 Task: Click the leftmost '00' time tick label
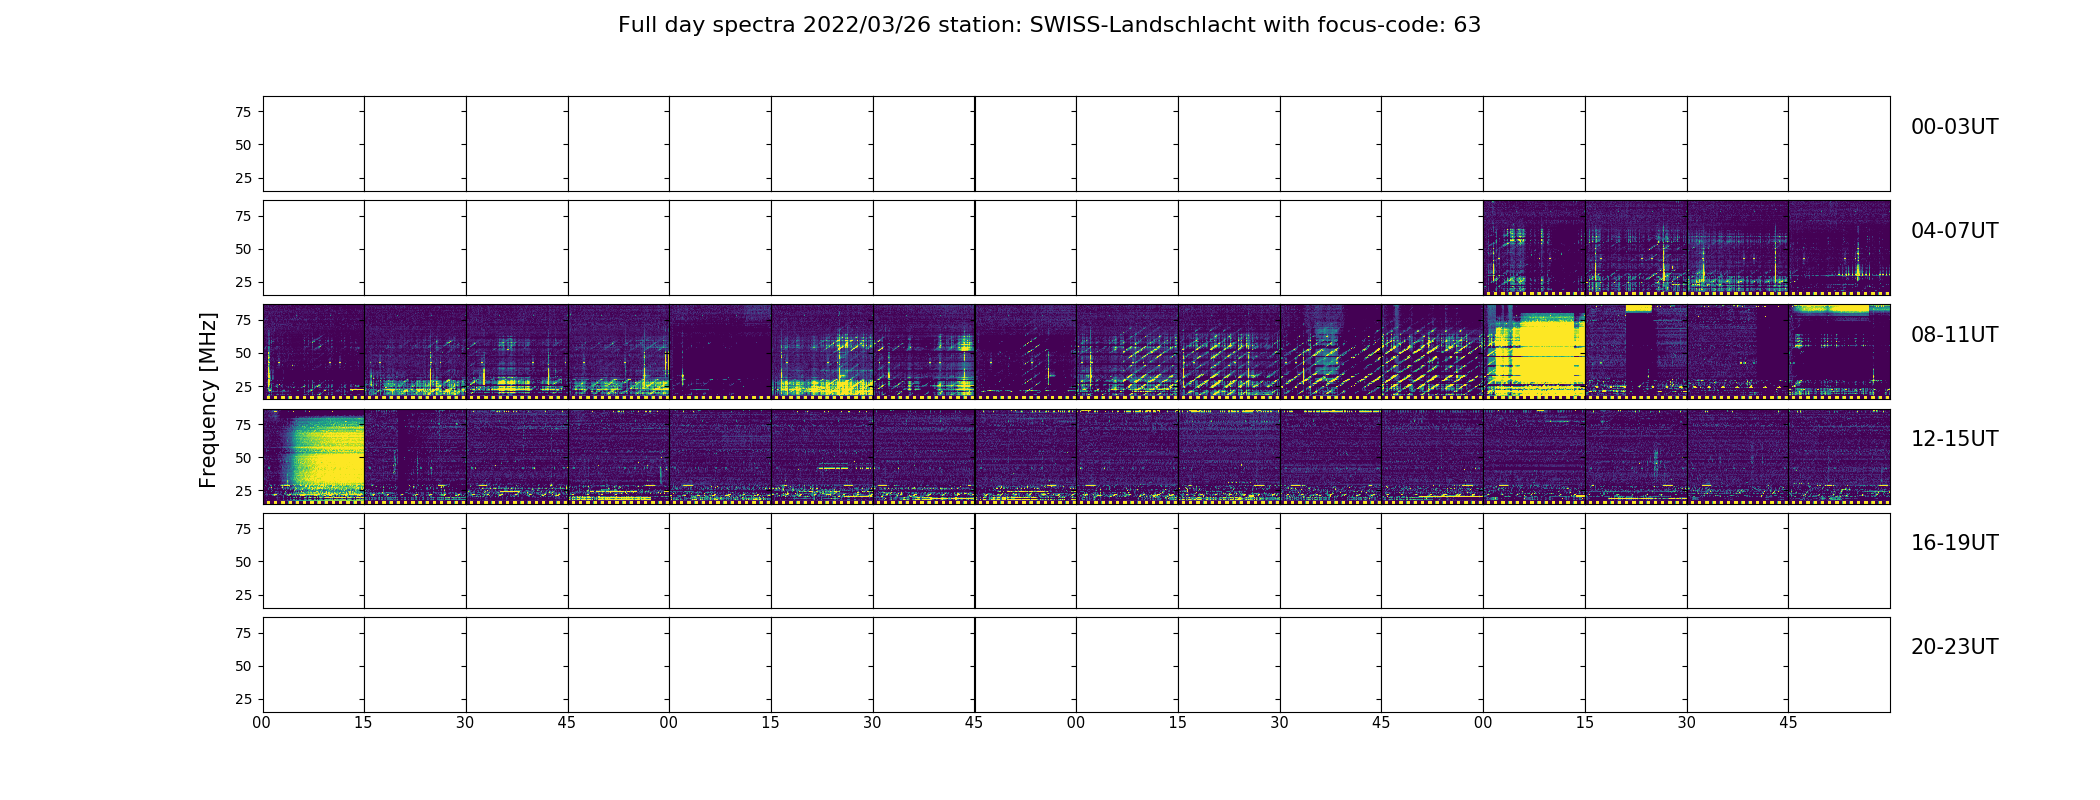[x=262, y=723]
